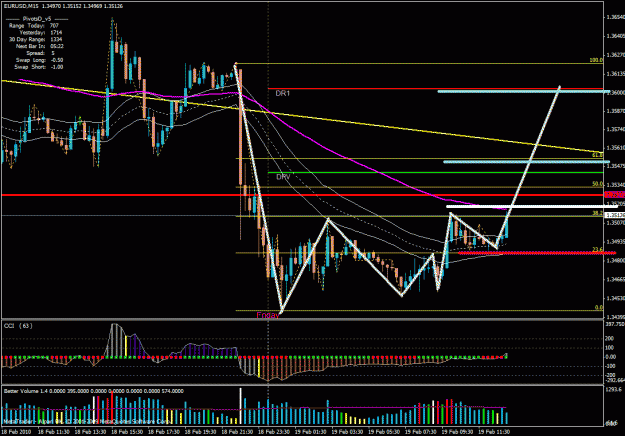Image resolution: width=625 pixels, height=436 pixels.
Task: Click the 18 Feb 23:30 time label
Action: 273,432
